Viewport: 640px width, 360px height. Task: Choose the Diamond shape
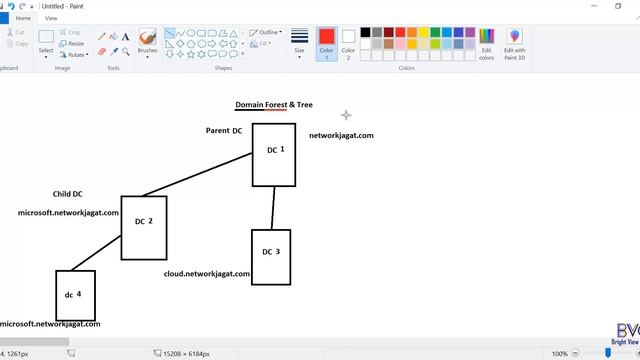180,44
